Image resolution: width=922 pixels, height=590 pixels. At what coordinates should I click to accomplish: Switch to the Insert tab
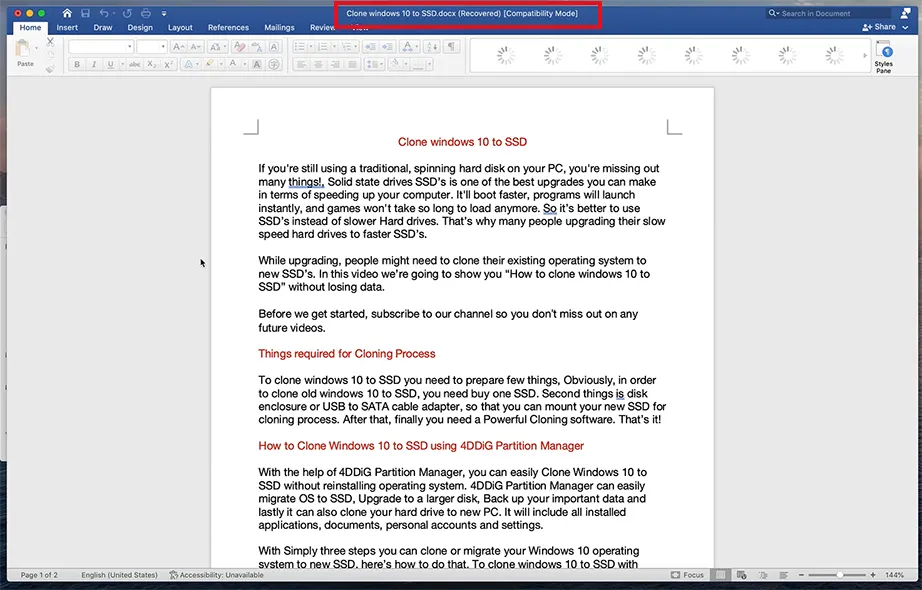tap(67, 27)
